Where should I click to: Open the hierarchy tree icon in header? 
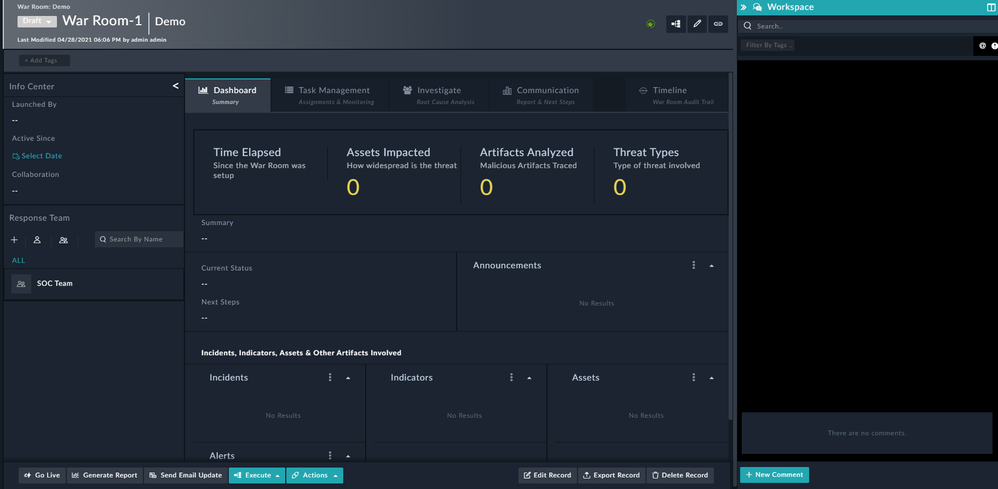pos(676,24)
